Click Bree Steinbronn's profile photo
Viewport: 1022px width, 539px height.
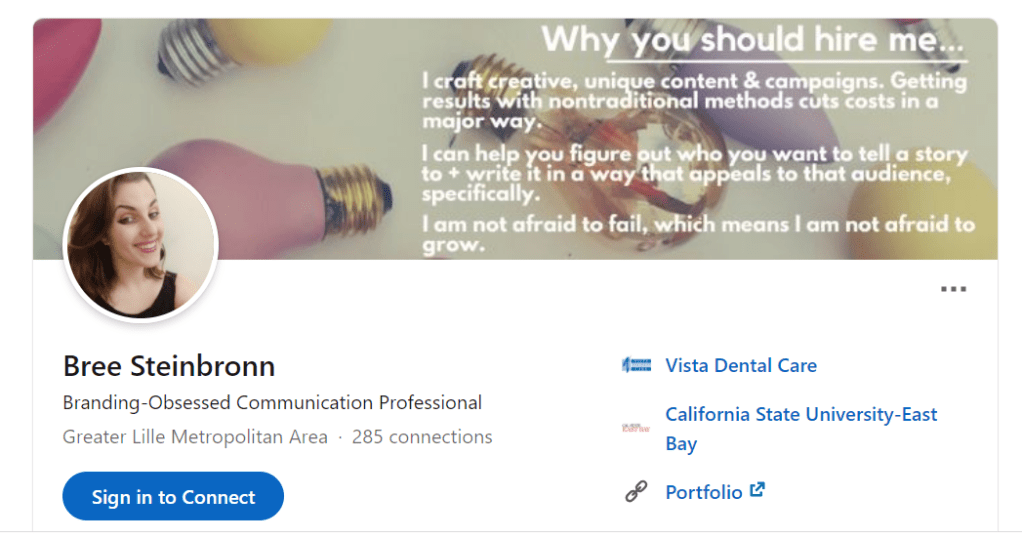(x=140, y=245)
